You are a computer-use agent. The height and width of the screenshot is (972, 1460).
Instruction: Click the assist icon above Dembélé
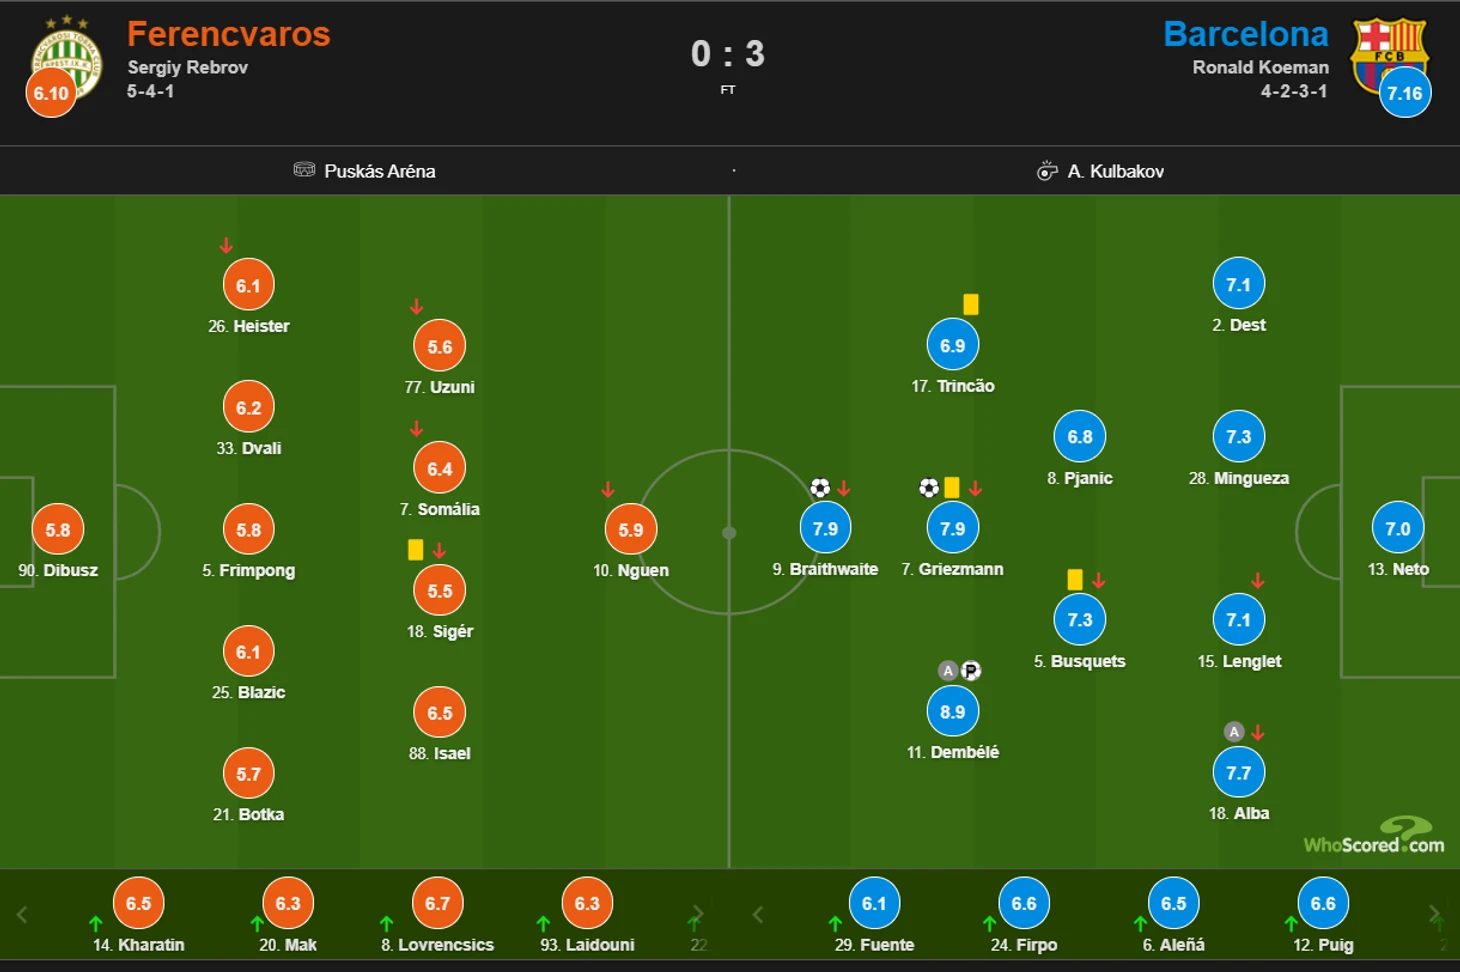pos(948,671)
